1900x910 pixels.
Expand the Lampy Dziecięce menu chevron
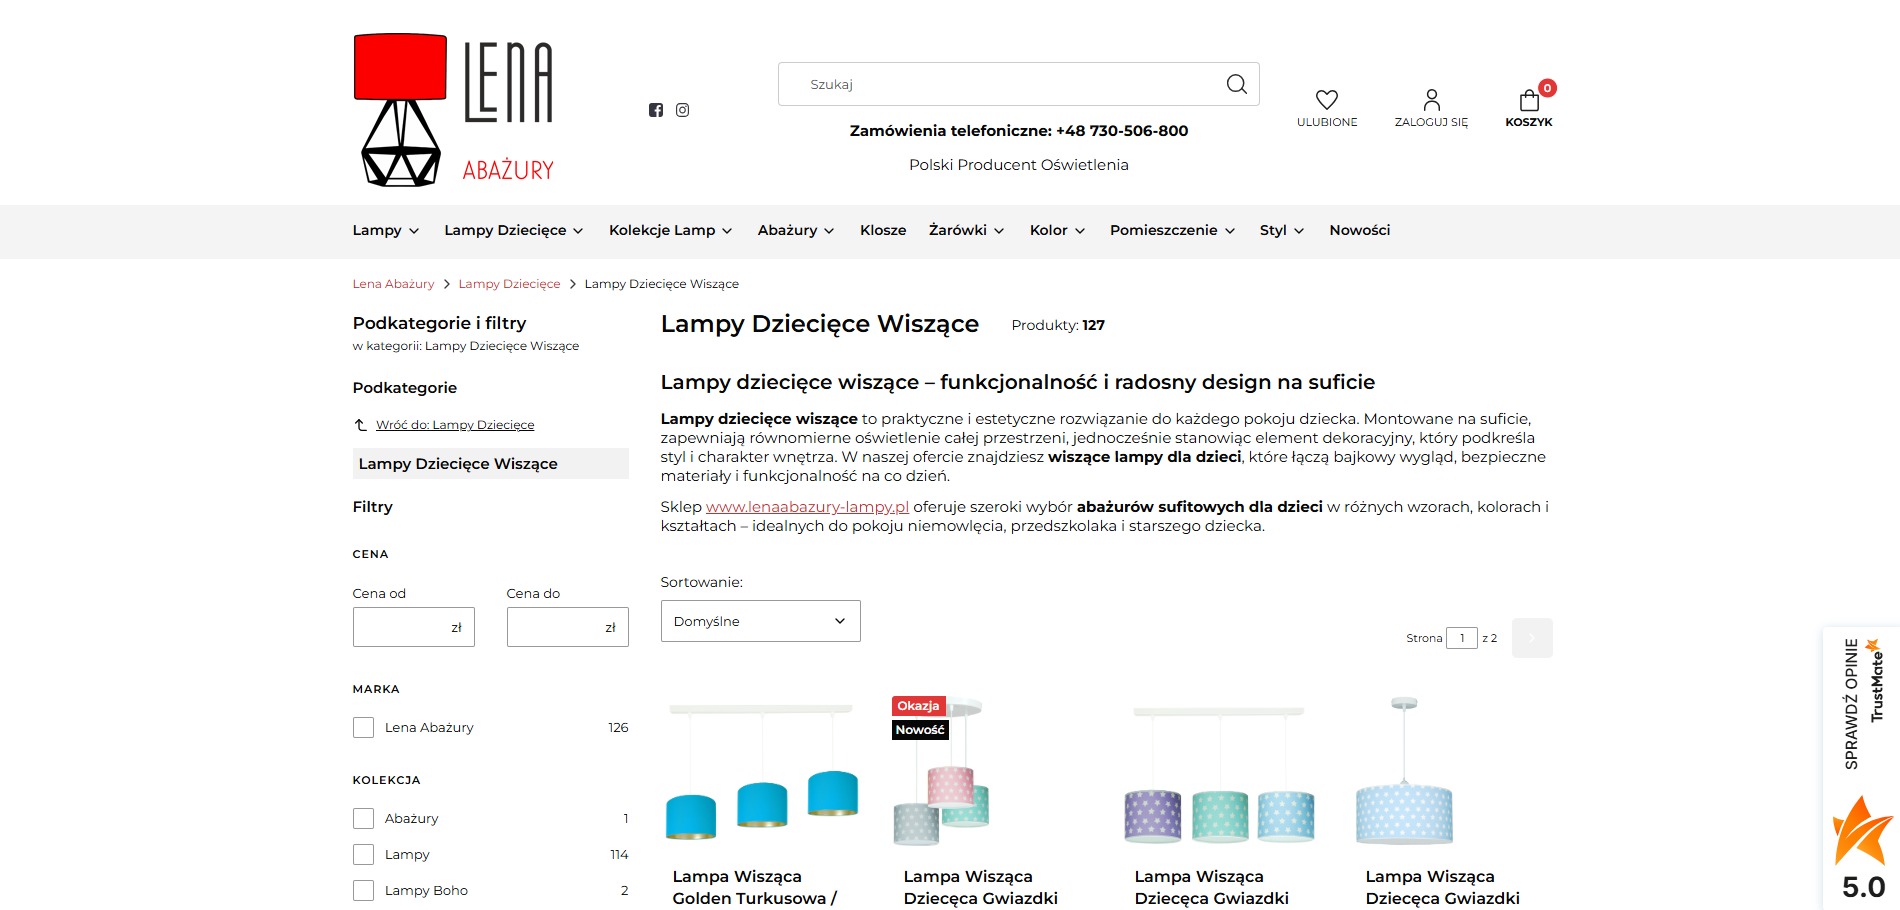578,230
